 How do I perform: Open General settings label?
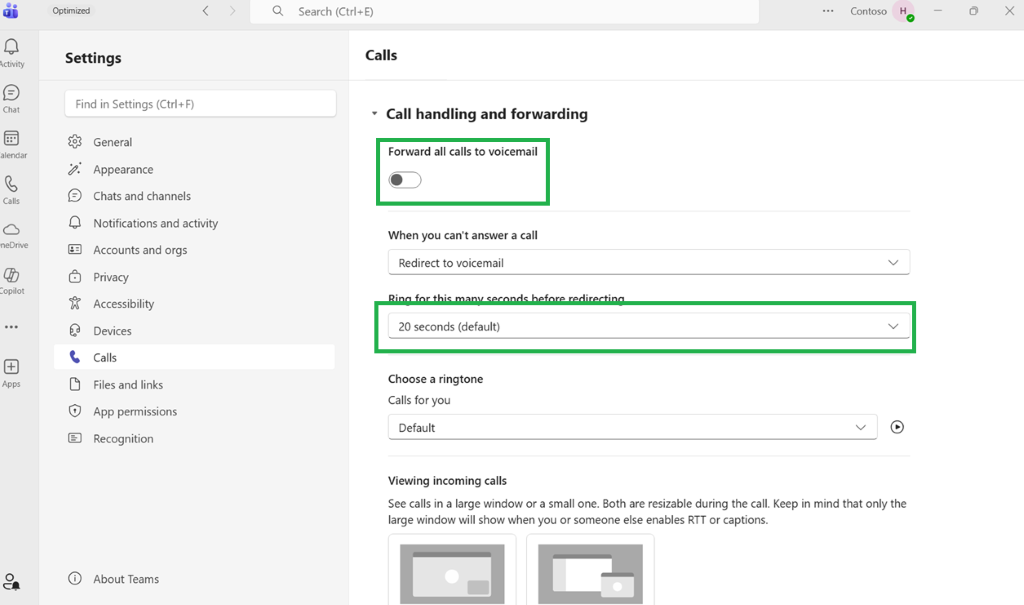pyautogui.click(x=112, y=142)
